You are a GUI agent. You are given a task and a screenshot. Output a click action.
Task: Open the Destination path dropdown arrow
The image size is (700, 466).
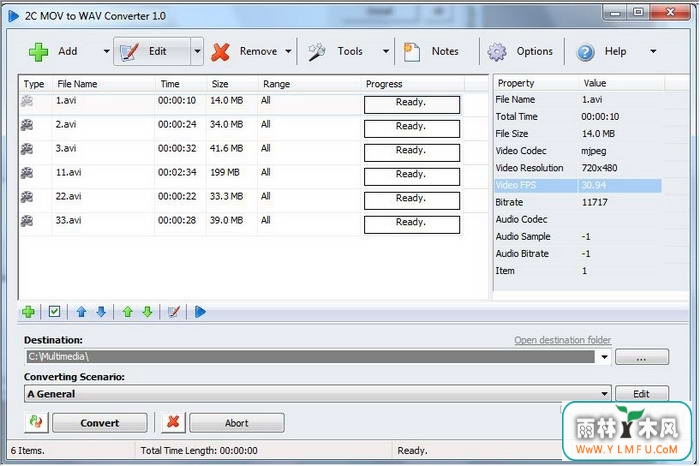(x=604, y=357)
